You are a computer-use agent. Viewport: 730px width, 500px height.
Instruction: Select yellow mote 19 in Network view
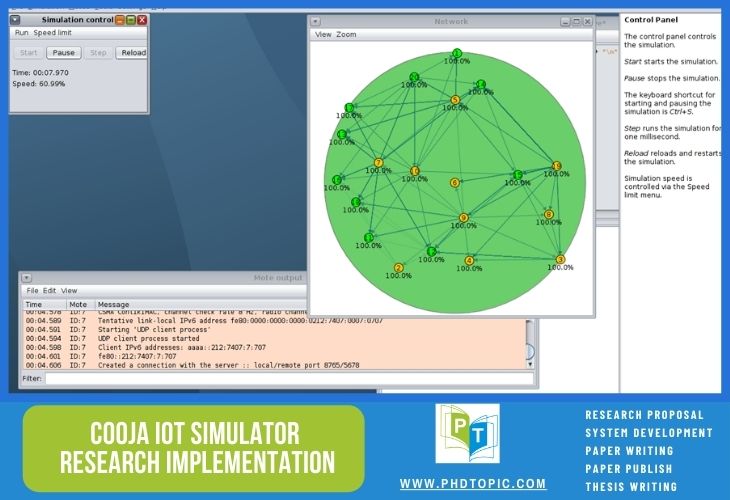(556, 166)
